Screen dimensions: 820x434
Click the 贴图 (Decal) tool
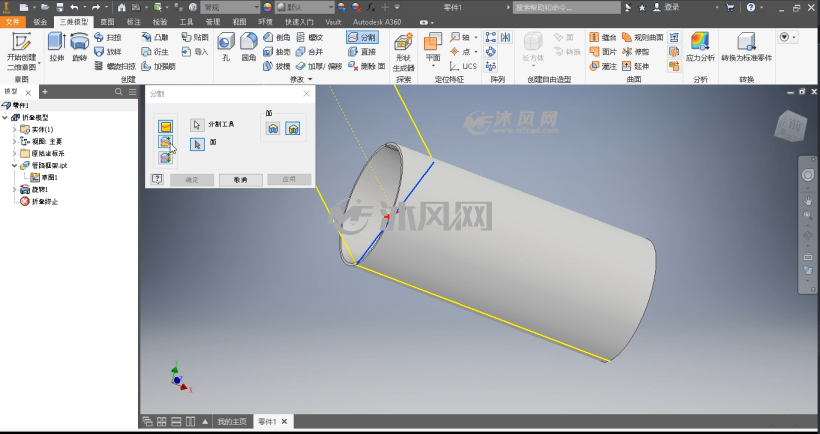tap(195, 37)
